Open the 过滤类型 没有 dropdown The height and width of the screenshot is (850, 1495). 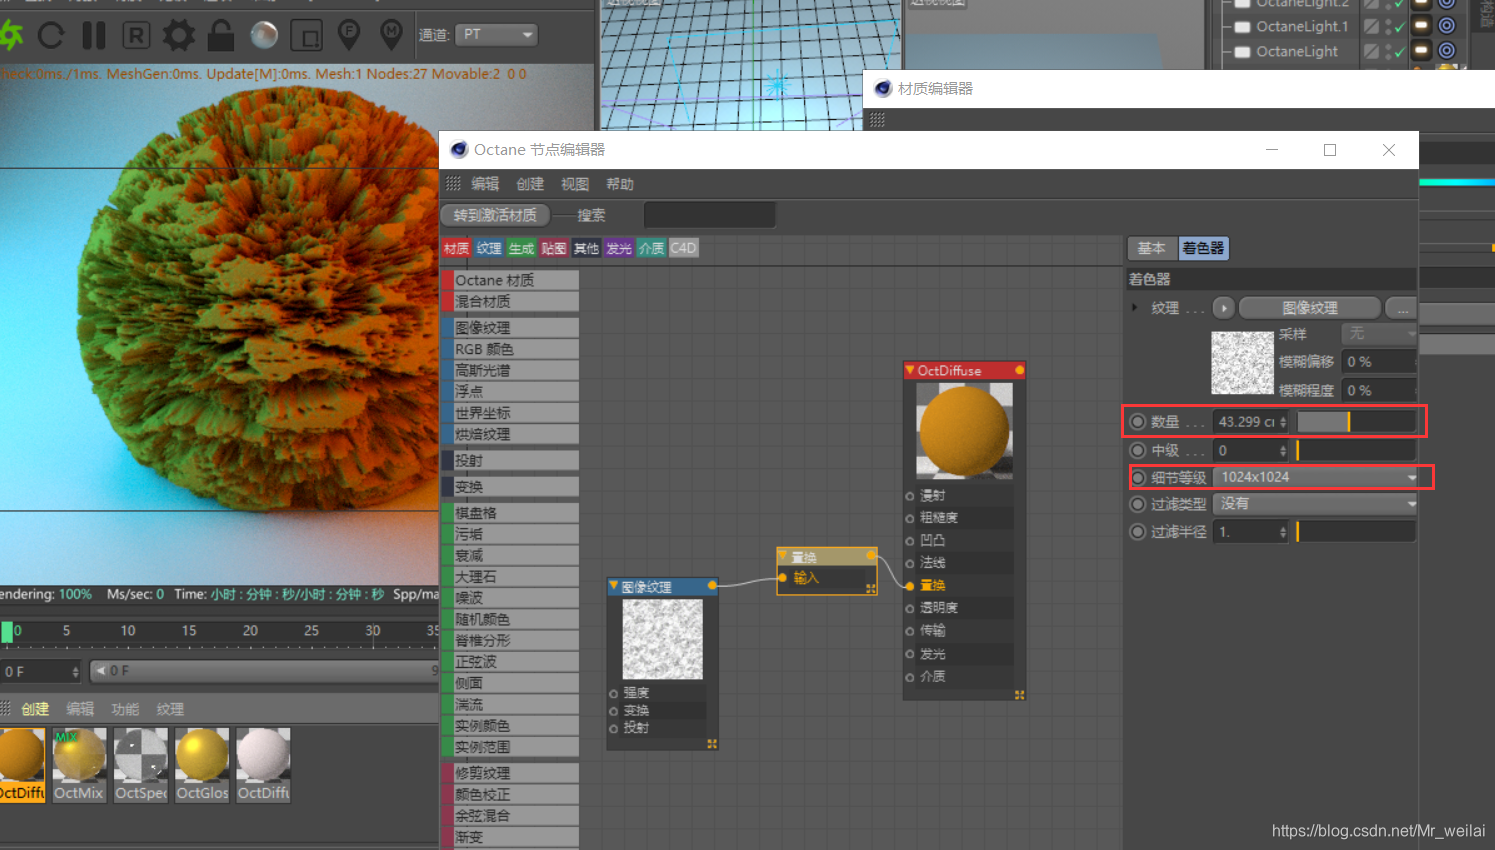pos(1316,504)
